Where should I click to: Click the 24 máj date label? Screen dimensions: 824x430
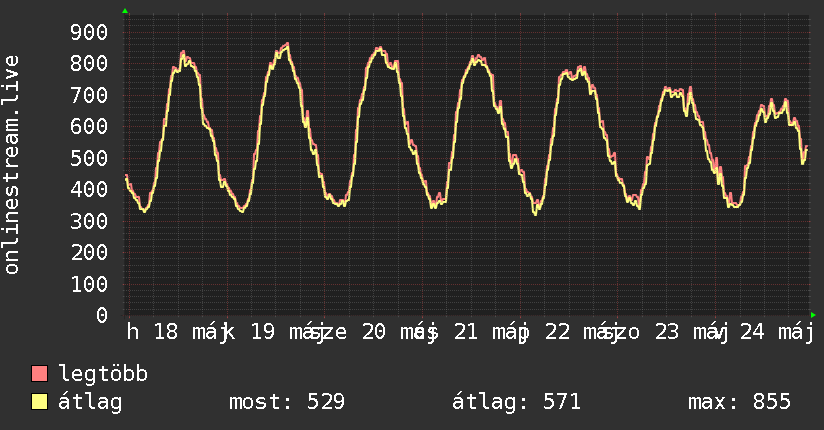pyautogui.click(x=777, y=333)
